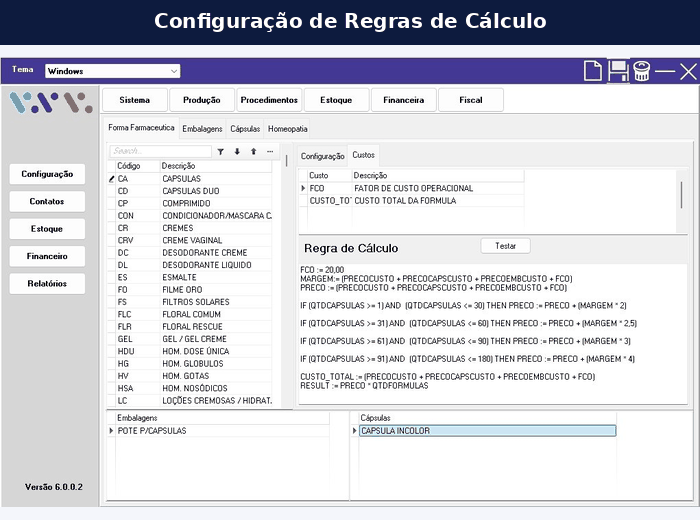The height and width of the screenshot is (520, 700).
Task: Select the CAPSULA INCOLOR entry
Action: 488,431
